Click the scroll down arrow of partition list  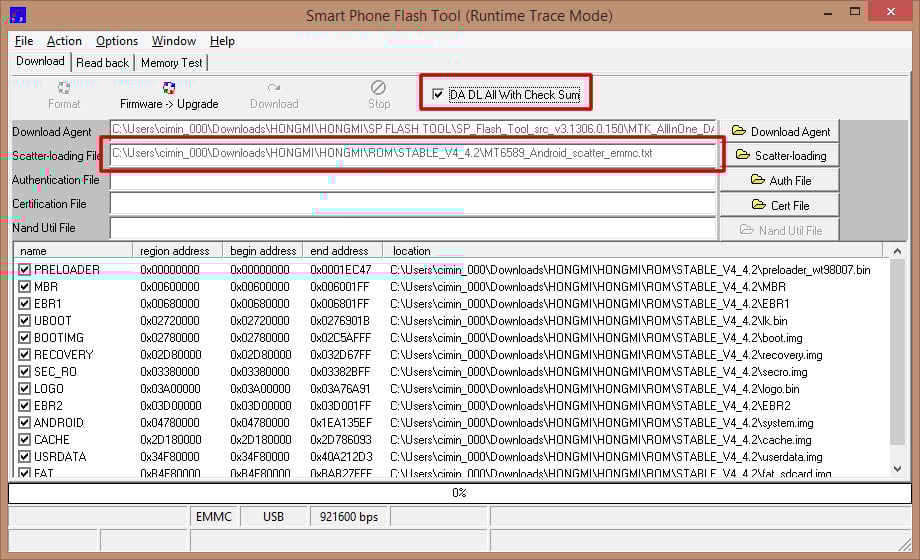click(897, 468)
